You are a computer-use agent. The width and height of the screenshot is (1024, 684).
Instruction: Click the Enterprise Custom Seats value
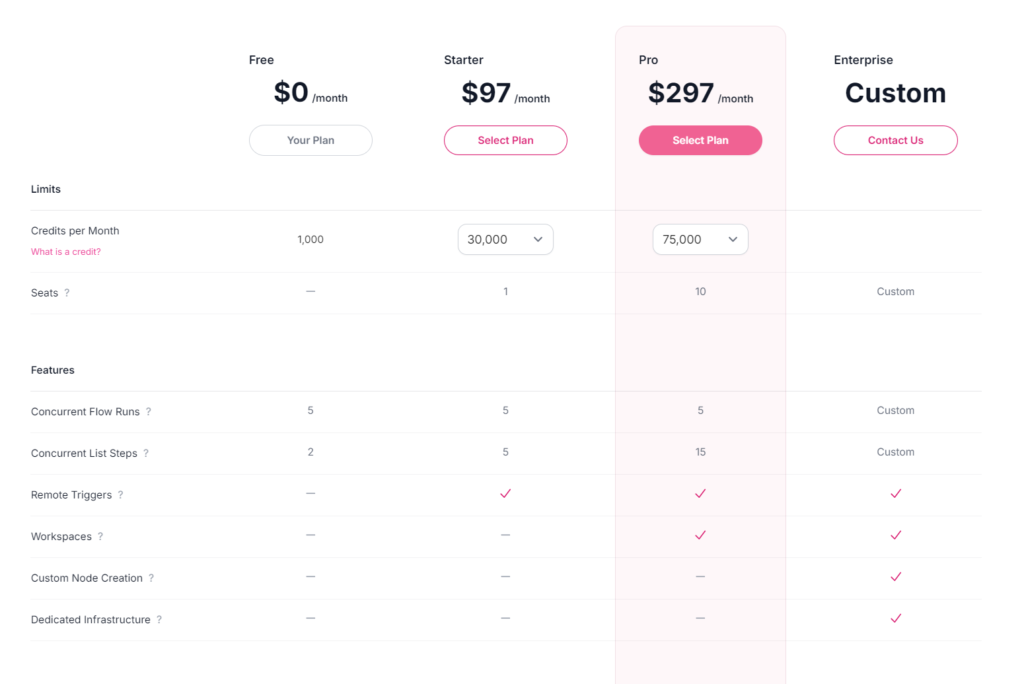coord(895,292)
